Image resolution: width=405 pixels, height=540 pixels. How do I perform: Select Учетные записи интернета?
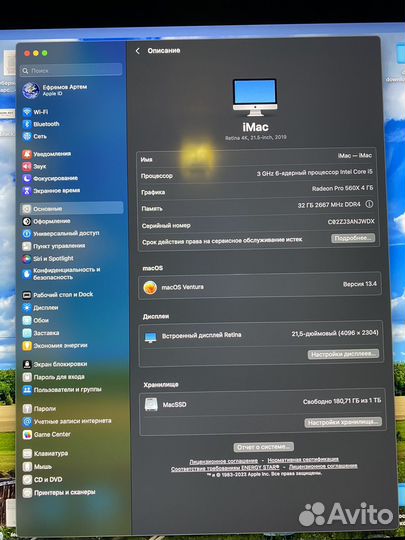point(67,421)
